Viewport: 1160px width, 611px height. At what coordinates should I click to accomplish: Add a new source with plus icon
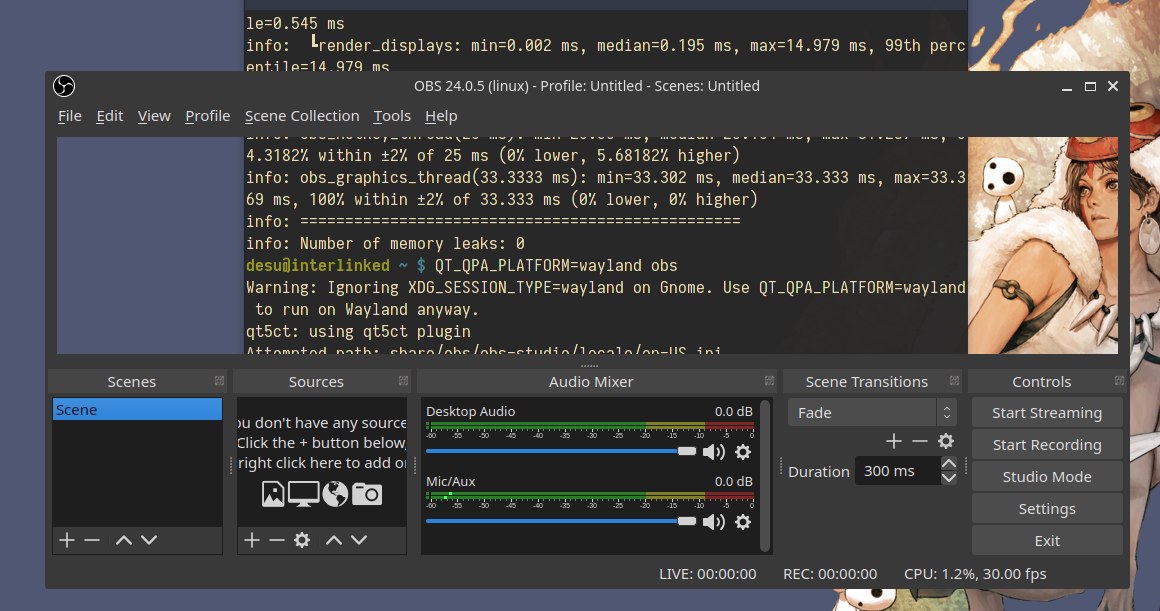(x=252, y=540)
